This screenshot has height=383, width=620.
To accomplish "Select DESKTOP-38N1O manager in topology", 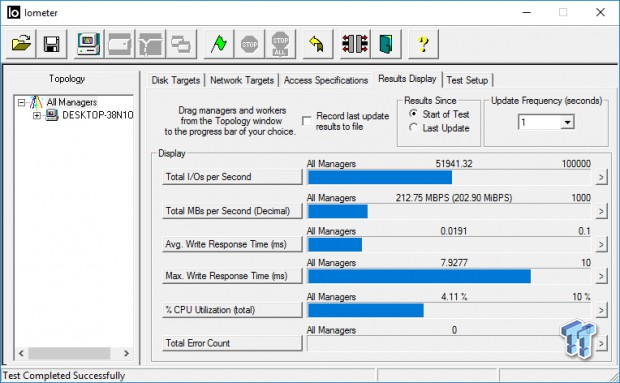I will (98, 115).
